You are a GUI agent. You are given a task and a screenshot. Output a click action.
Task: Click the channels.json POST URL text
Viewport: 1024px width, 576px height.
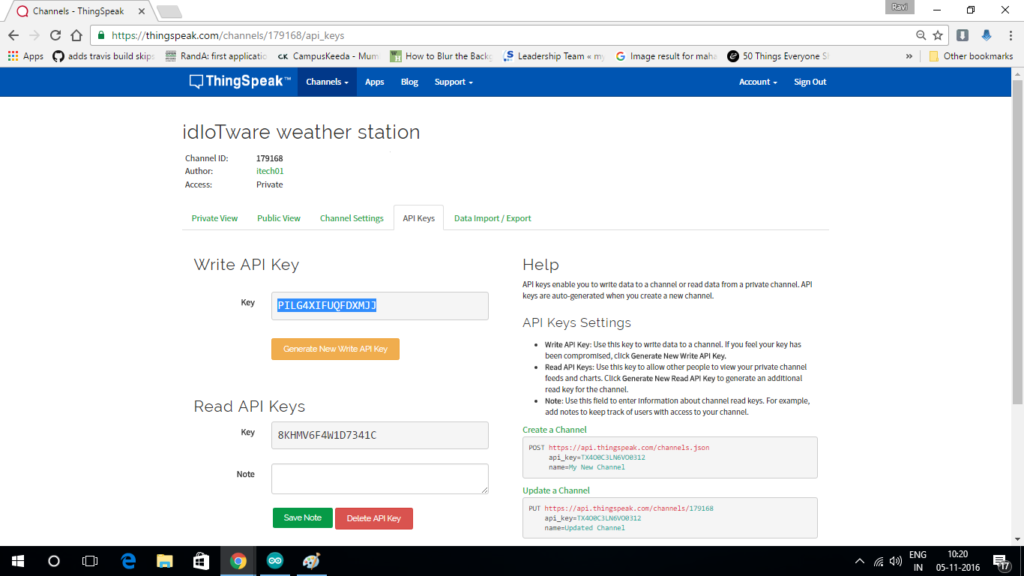628,448
